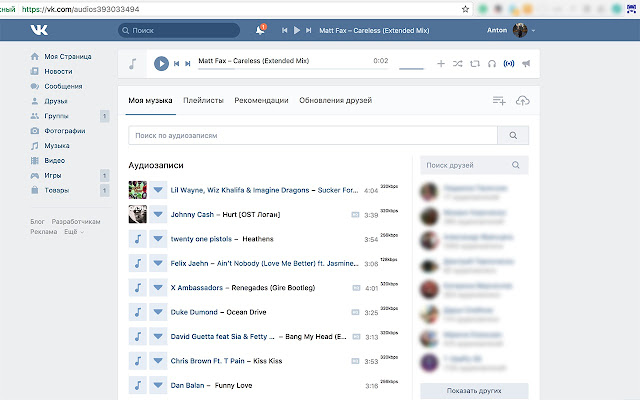Download arrow for Felix Jaehn track
This screenshot has width=640, height=400.
click(158, 263)
